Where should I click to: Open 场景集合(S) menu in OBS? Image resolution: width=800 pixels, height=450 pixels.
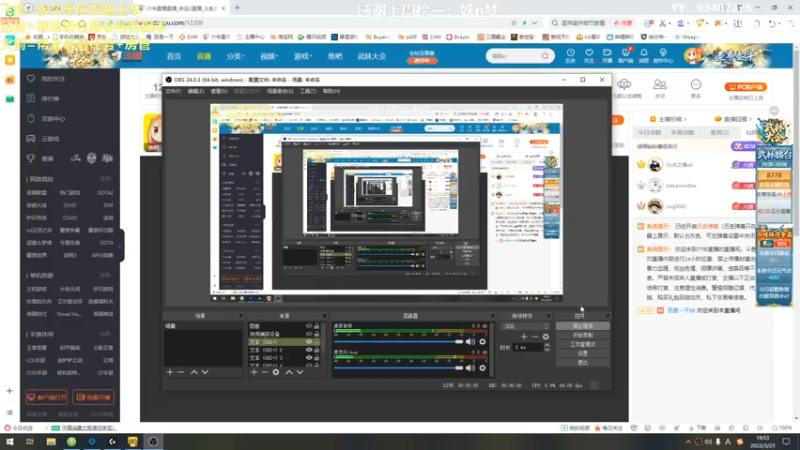click(x=280, y=91)
